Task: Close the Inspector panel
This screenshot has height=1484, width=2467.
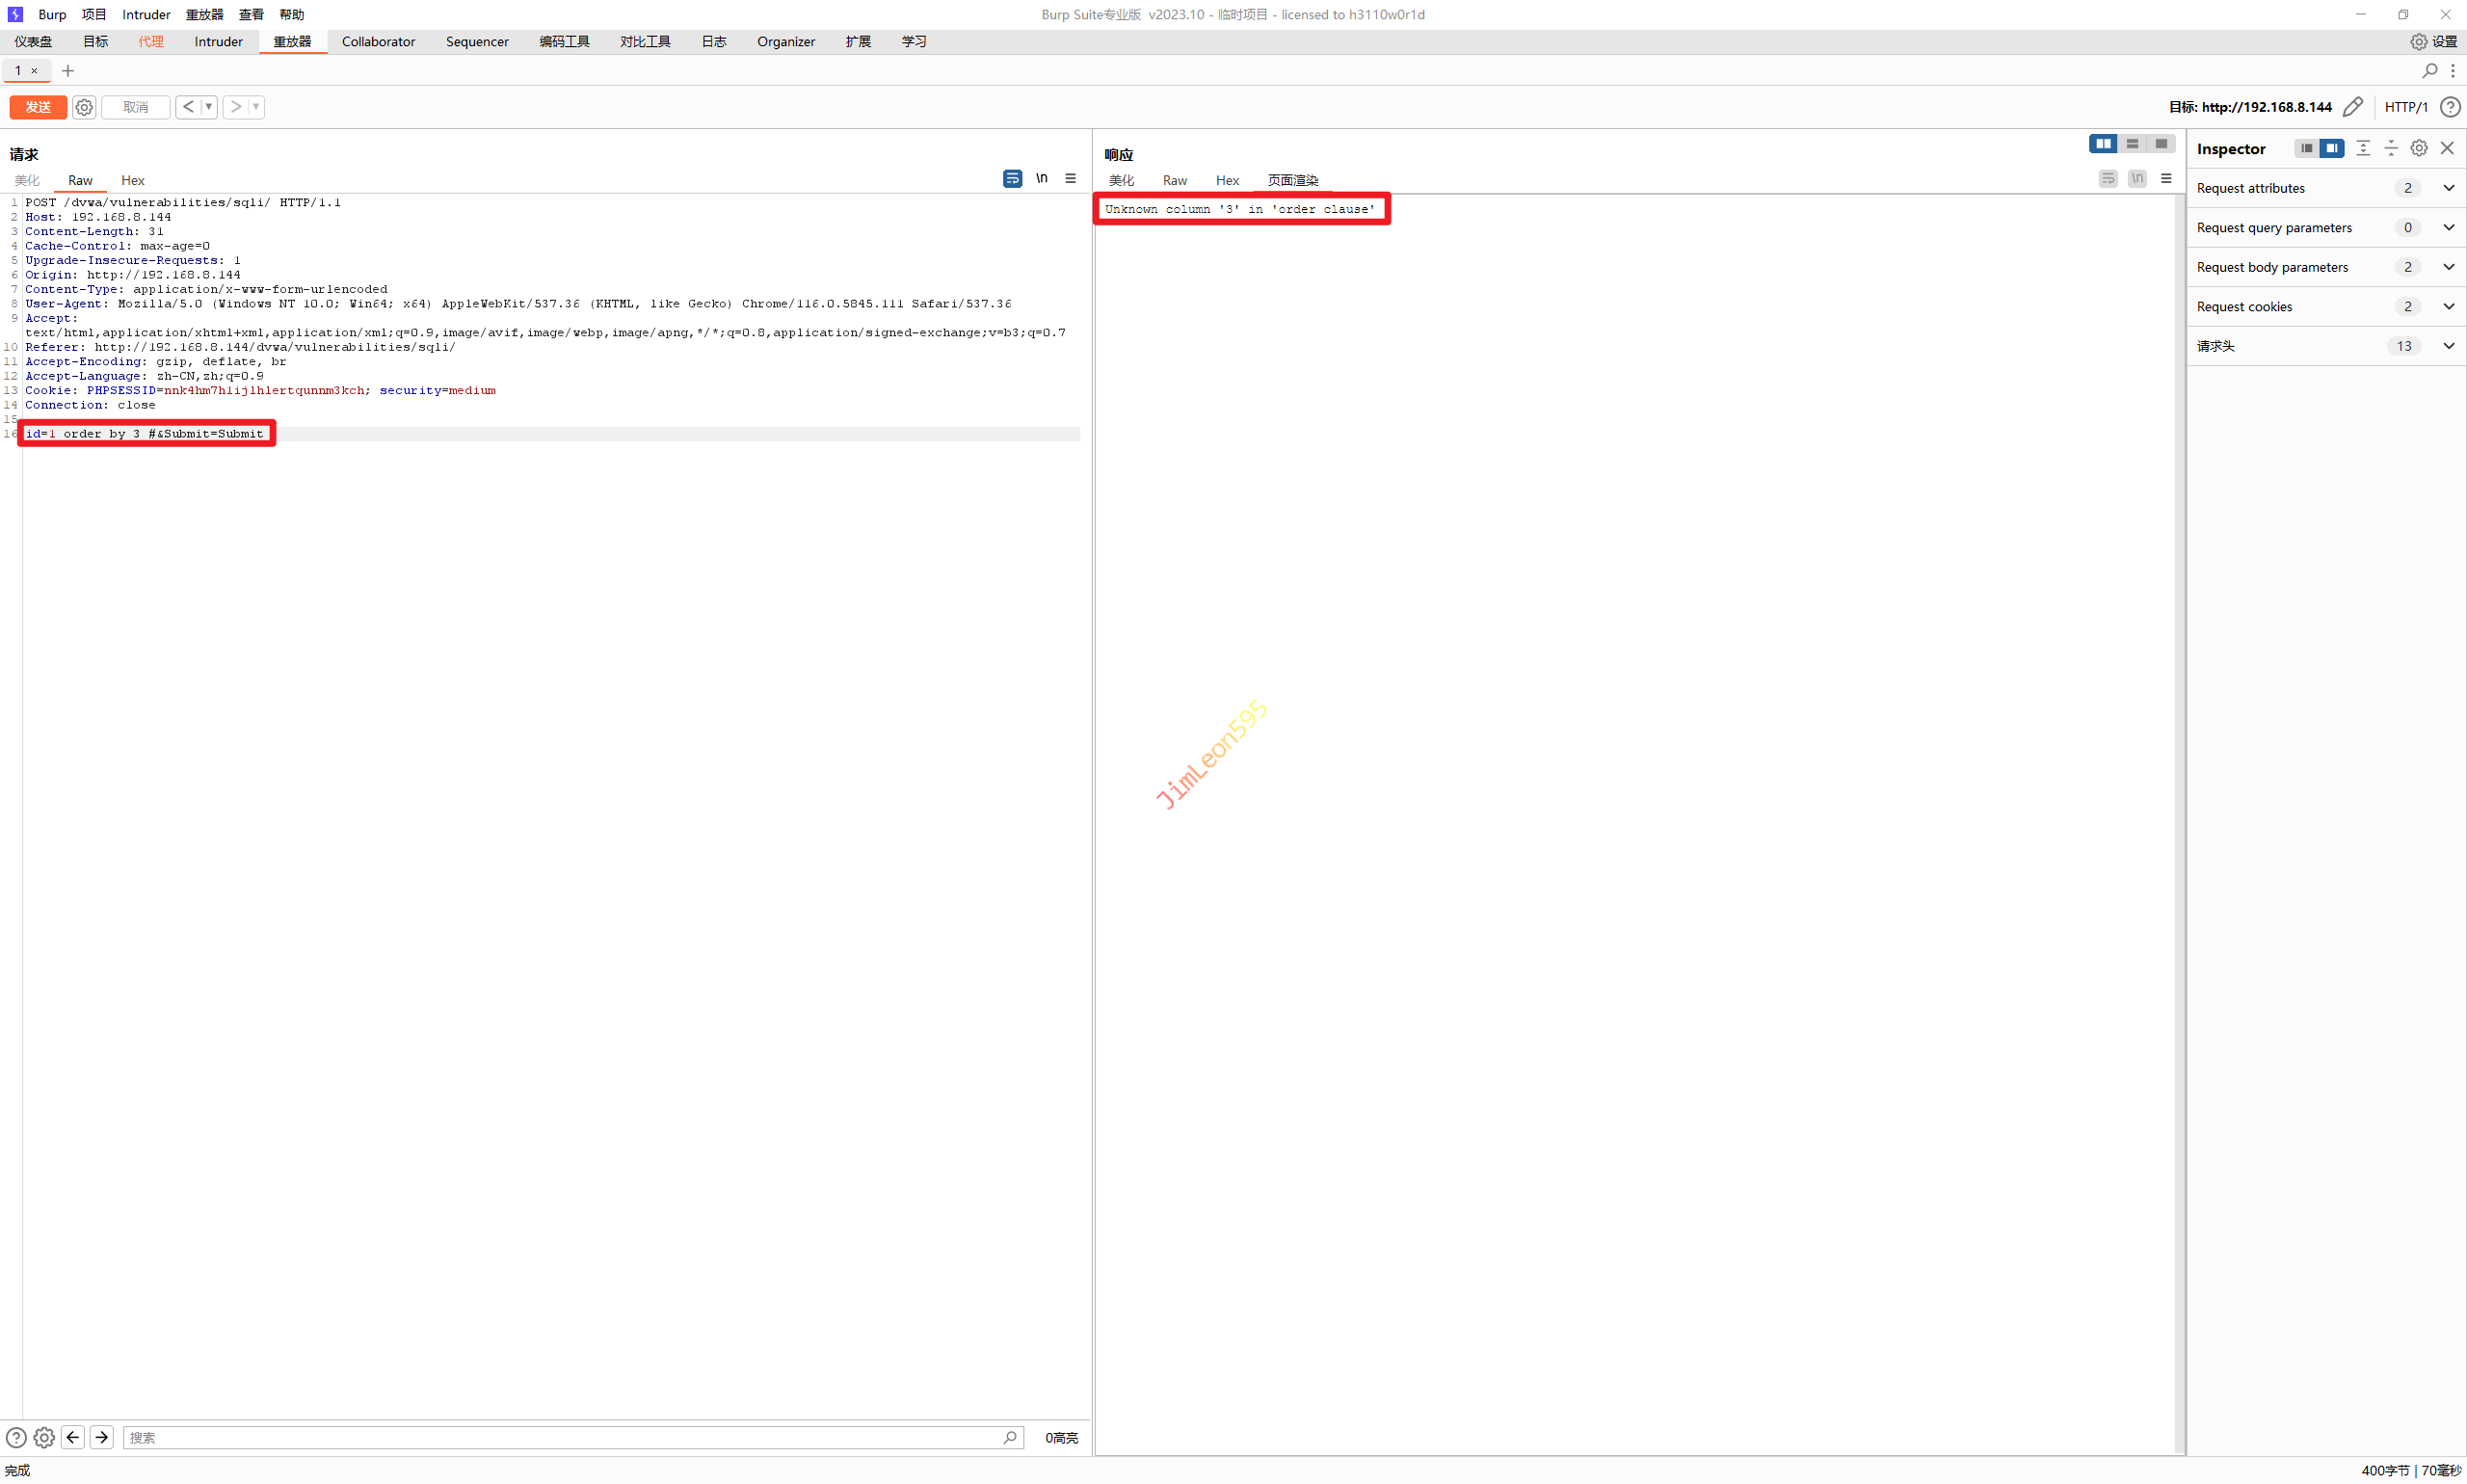Action: [2447, 148]
